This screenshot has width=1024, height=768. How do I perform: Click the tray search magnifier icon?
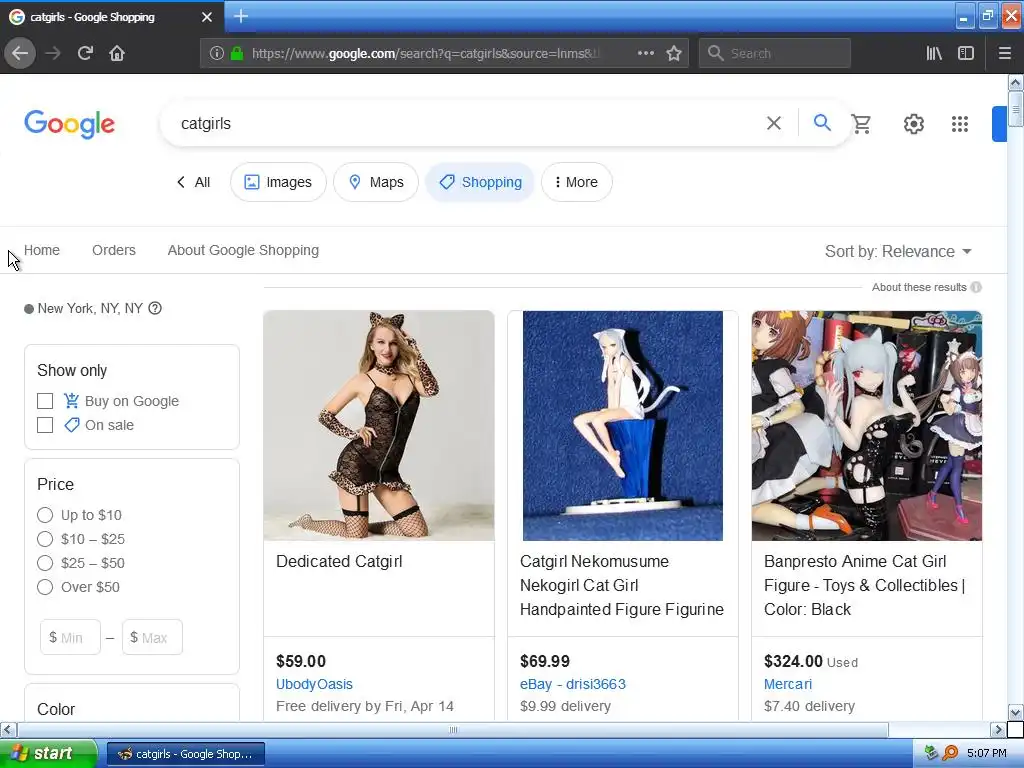coord(950,753)
